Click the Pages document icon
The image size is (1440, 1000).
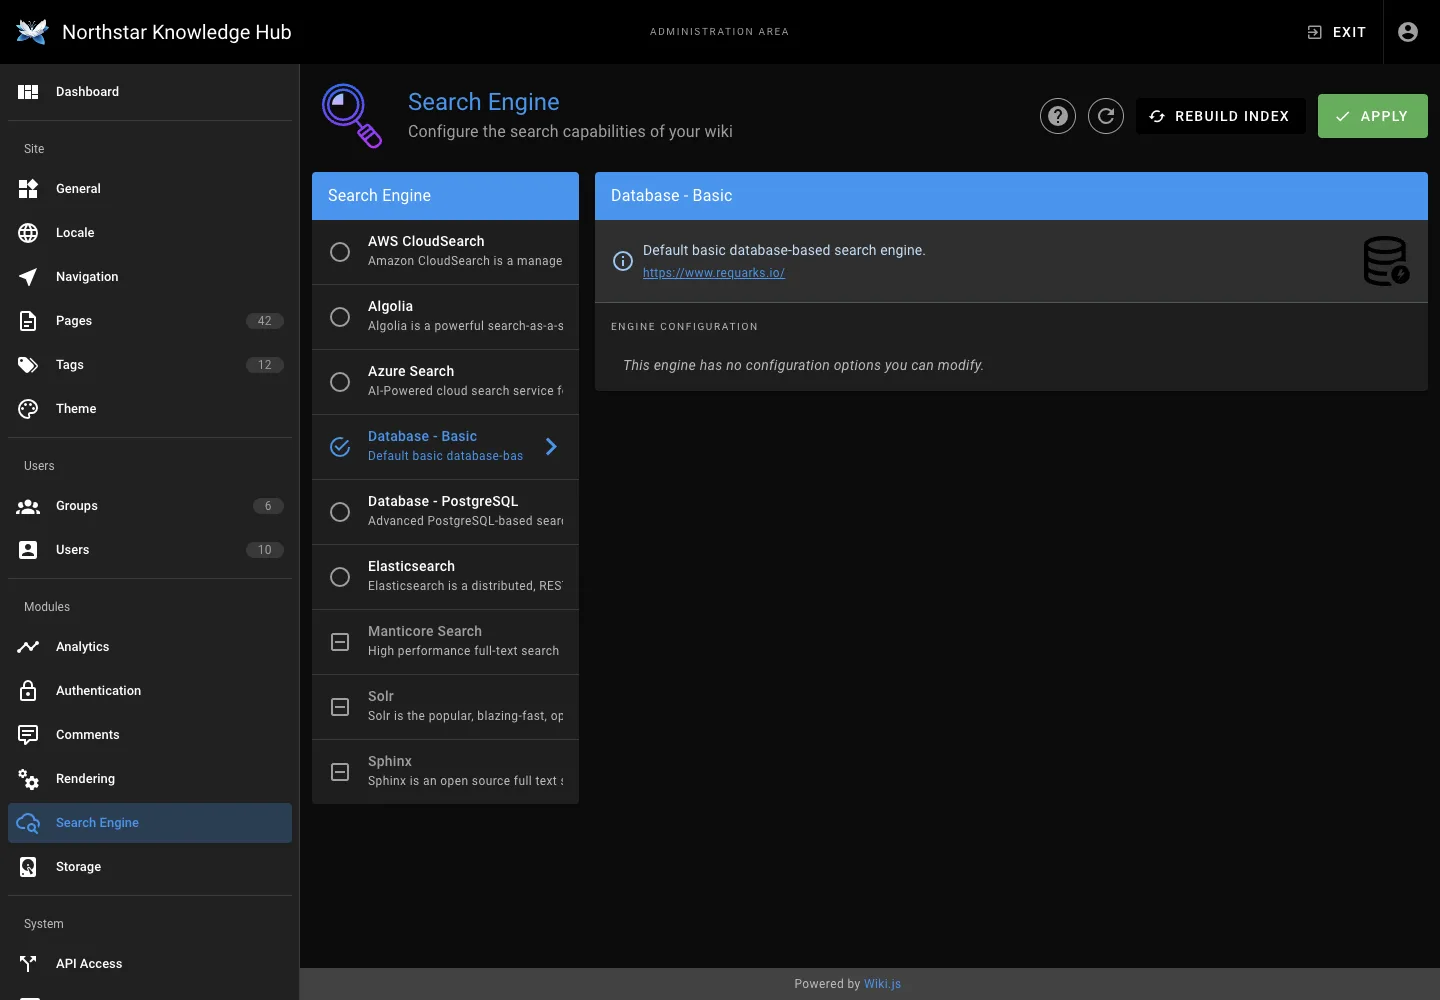coord(28,321)
